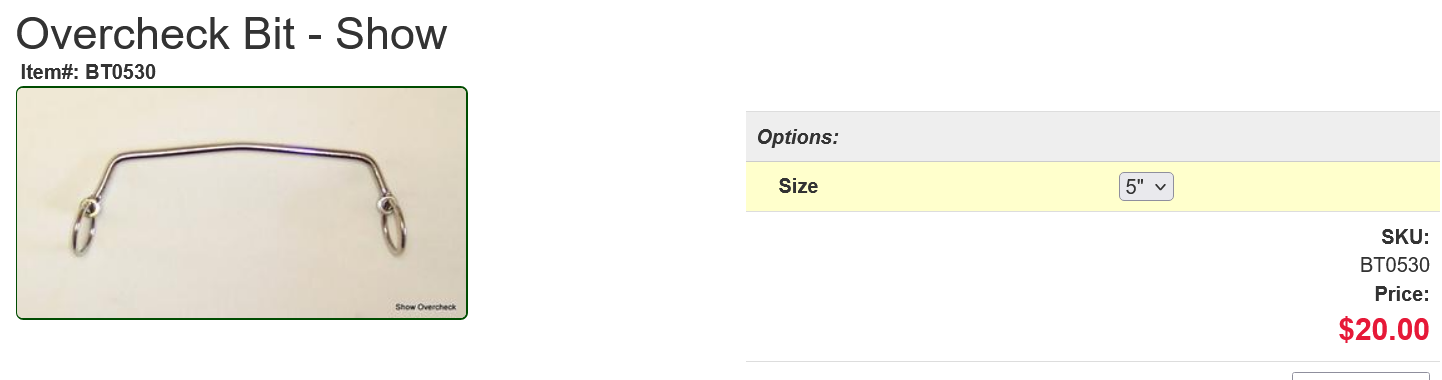Click the yellow Size option row
Viewport: 1442px width, 380px height.
click(1094, 187)
